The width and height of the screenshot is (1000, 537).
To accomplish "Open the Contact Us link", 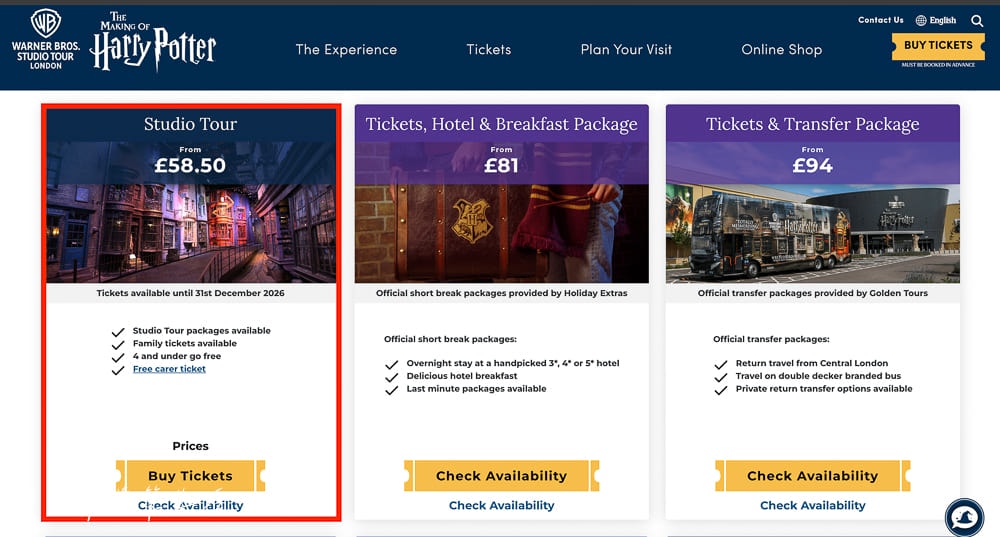I will [x=881, y=20].
